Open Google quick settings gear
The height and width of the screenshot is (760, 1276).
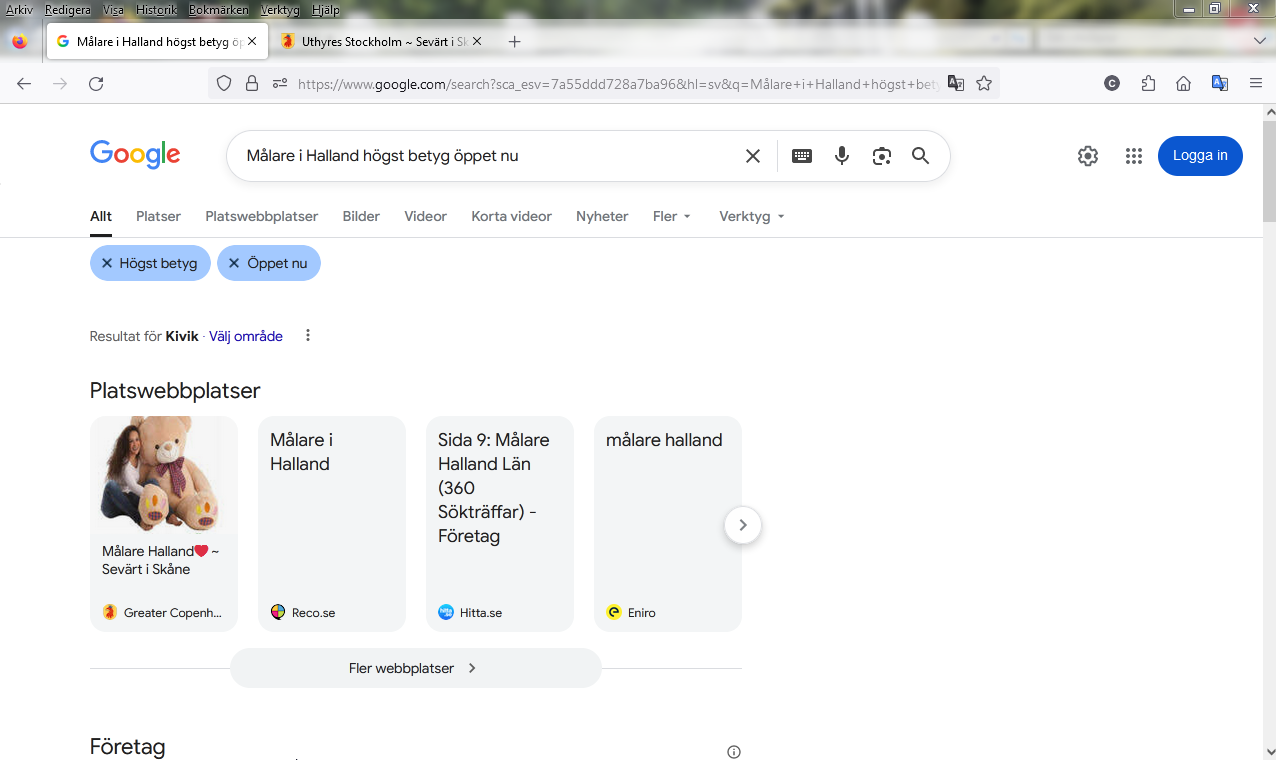click(1088, 156)
